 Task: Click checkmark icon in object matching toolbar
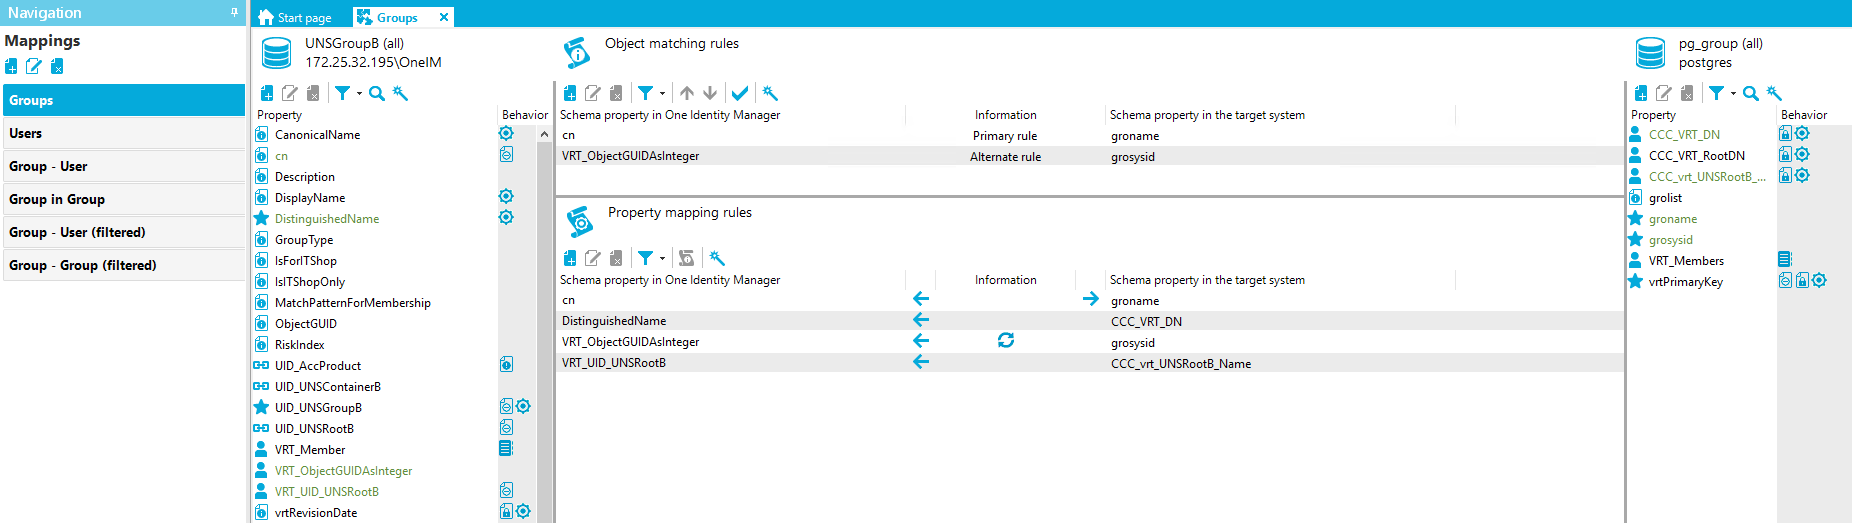click(x=740, y=93)
